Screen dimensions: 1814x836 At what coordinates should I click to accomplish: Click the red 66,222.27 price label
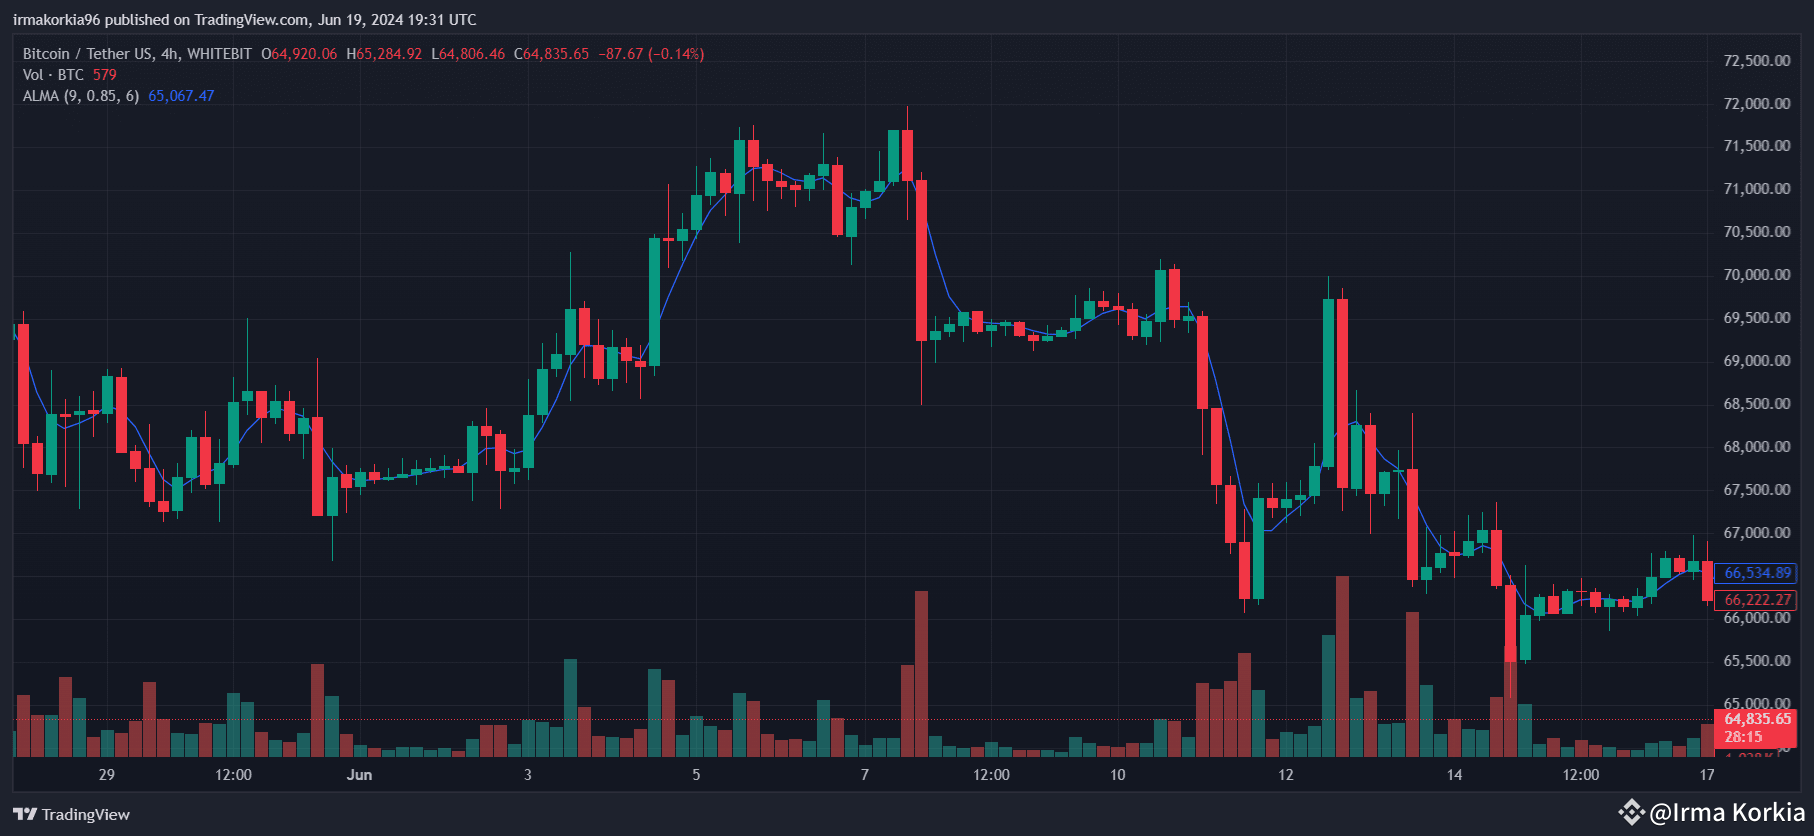[1757, 600]
